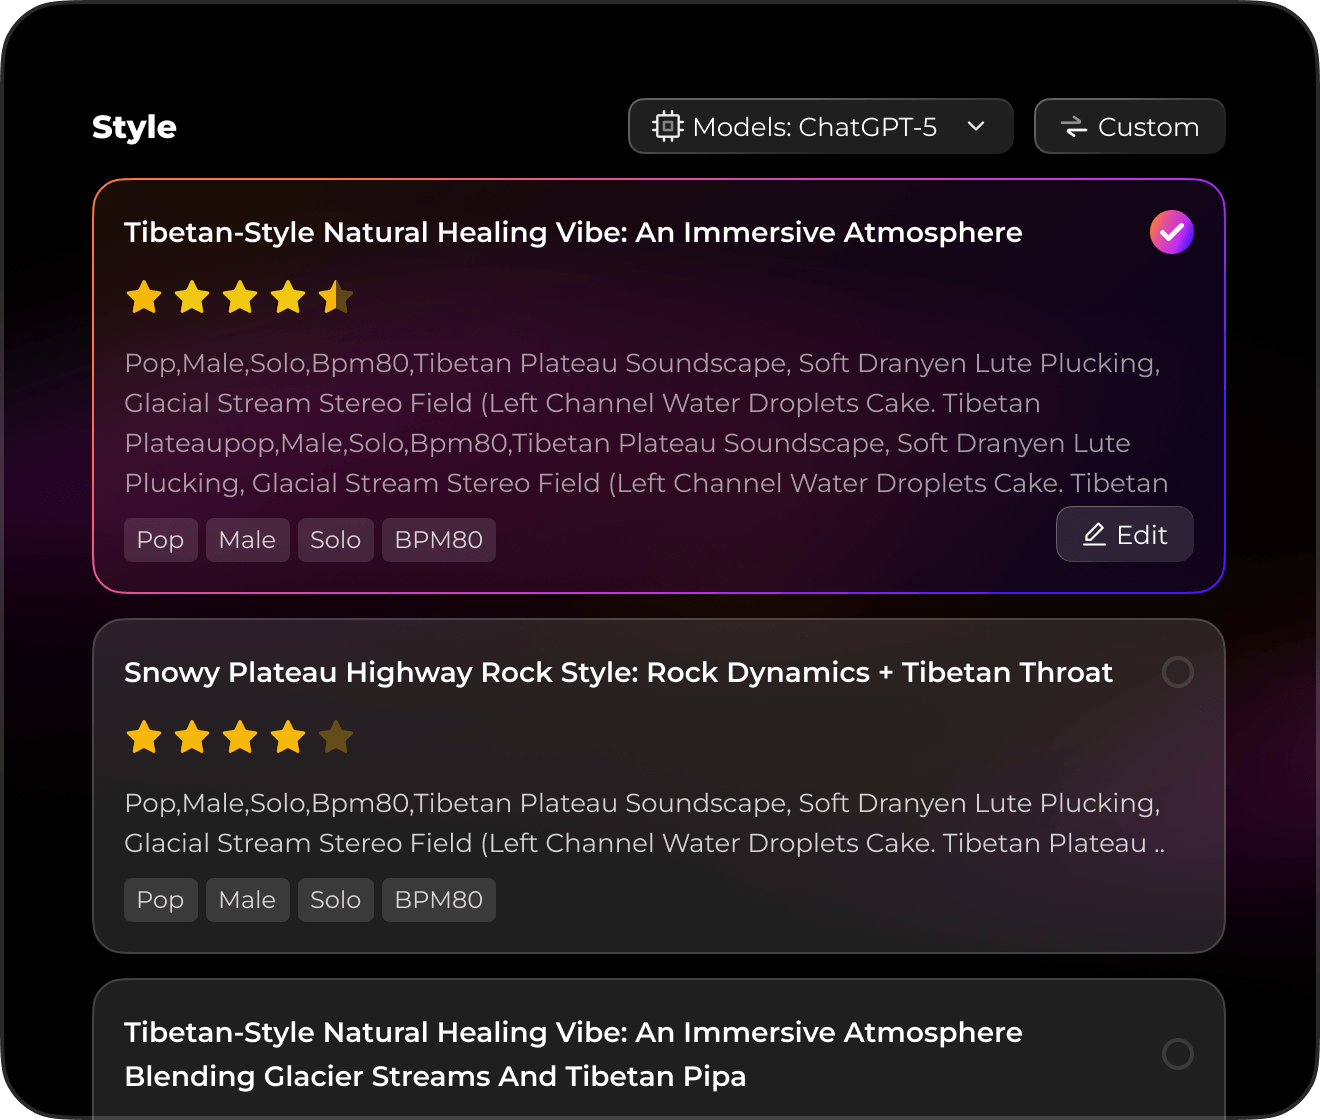Click the first star of the first card

144,297
